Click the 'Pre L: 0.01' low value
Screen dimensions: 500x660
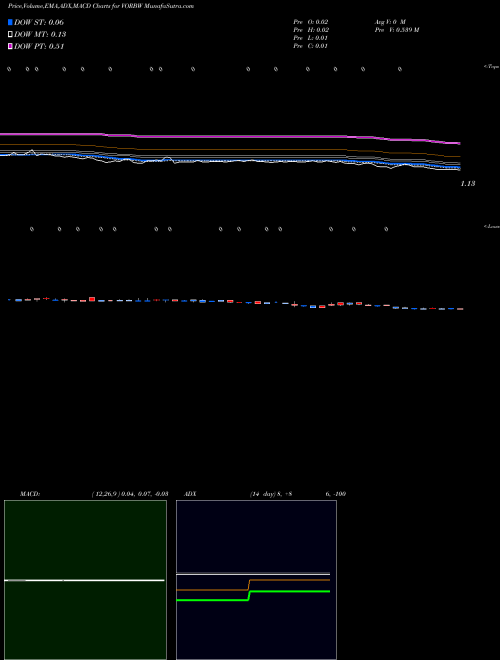point(311,38)
